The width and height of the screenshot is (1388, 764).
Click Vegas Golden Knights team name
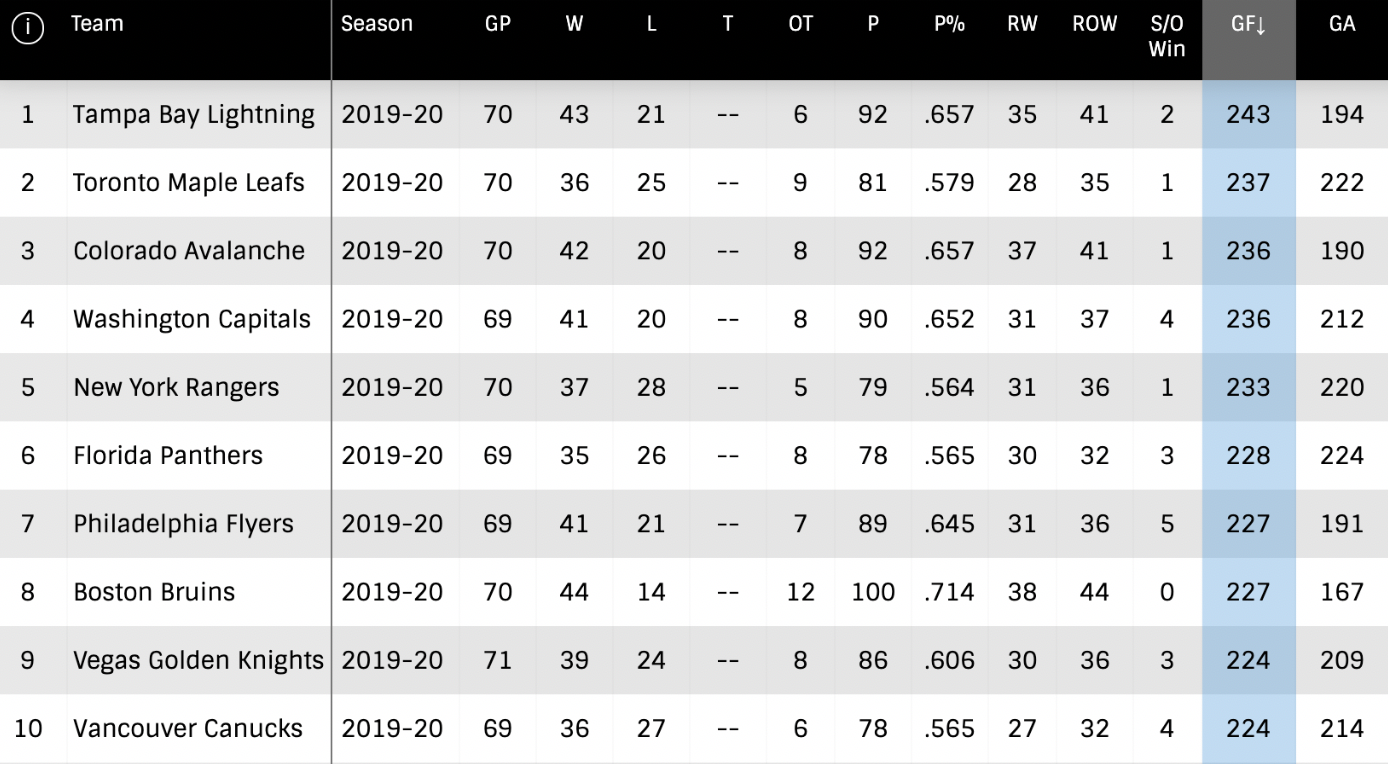point(198,660)
